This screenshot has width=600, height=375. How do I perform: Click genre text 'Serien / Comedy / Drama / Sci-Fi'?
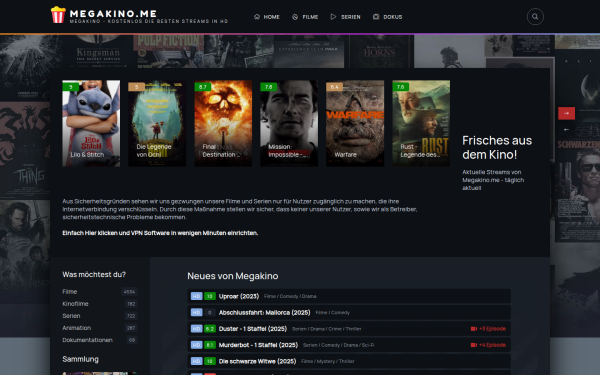click(338, 345)
